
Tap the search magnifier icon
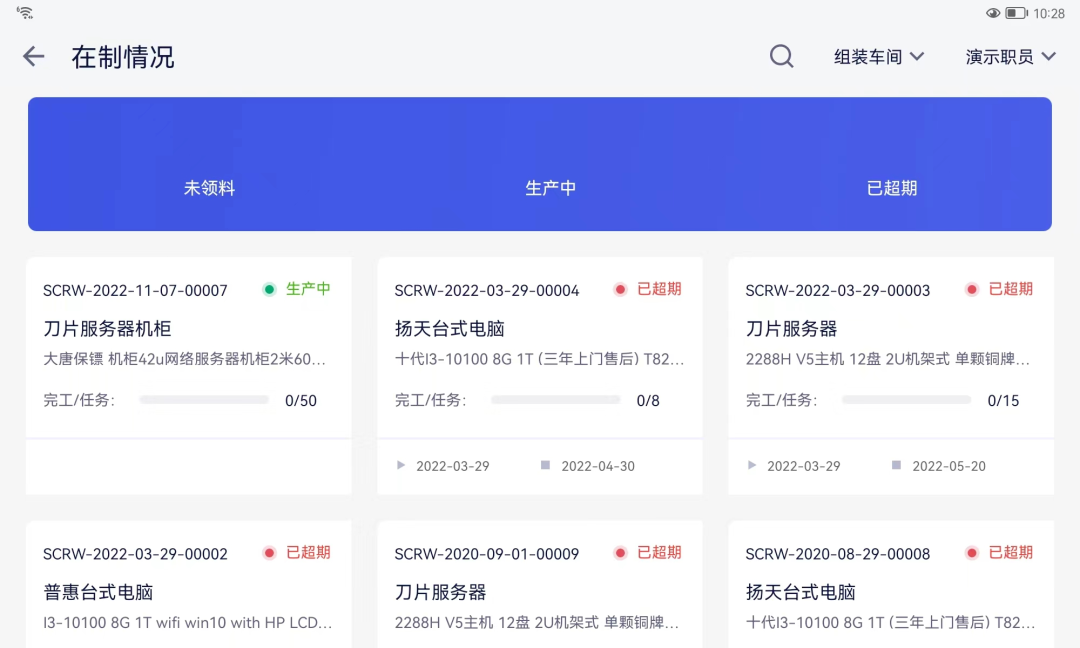[x=781, y=56]
